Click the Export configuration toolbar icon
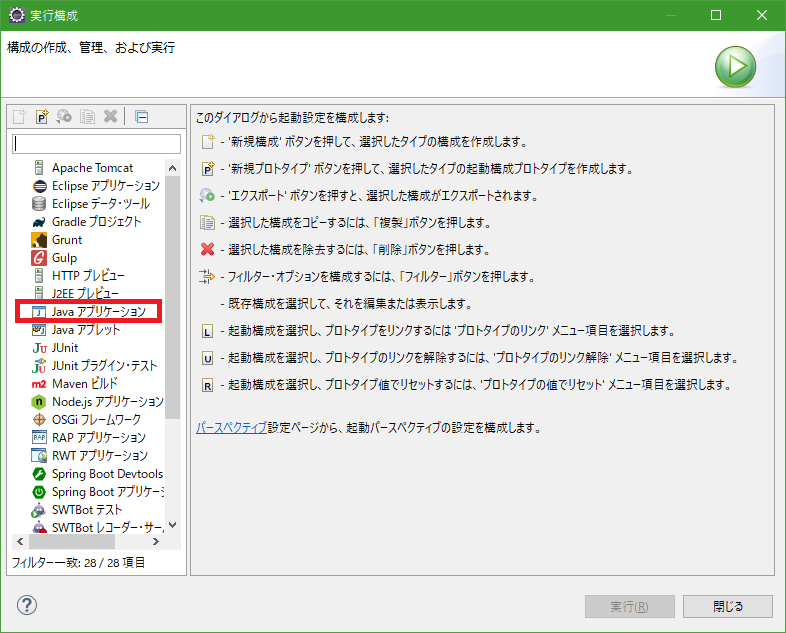 point(65,117)
